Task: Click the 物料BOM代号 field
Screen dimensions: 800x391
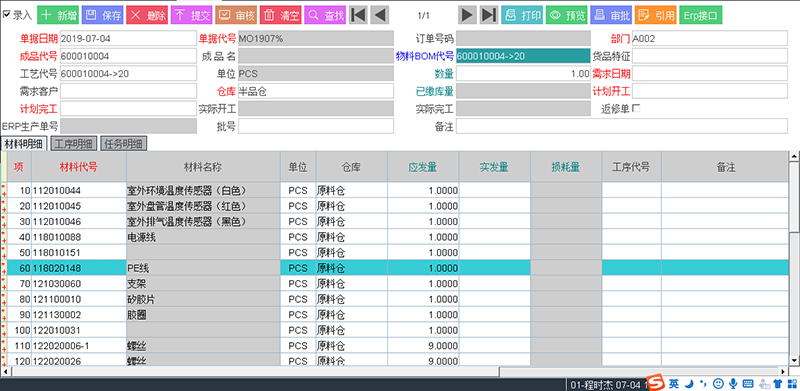Action: [523, 56]
